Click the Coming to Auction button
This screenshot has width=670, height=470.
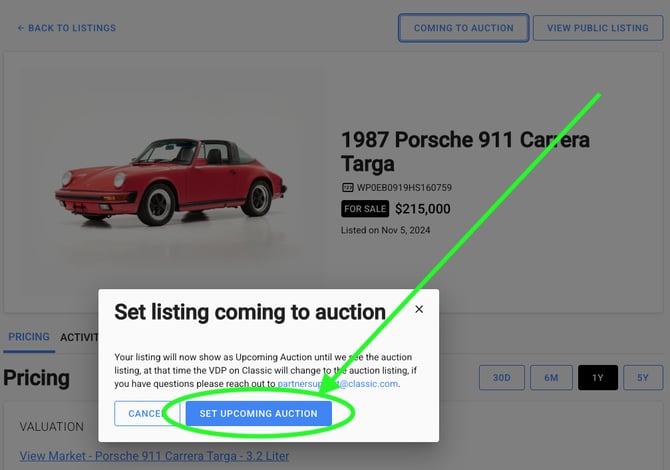coord(463,28)
